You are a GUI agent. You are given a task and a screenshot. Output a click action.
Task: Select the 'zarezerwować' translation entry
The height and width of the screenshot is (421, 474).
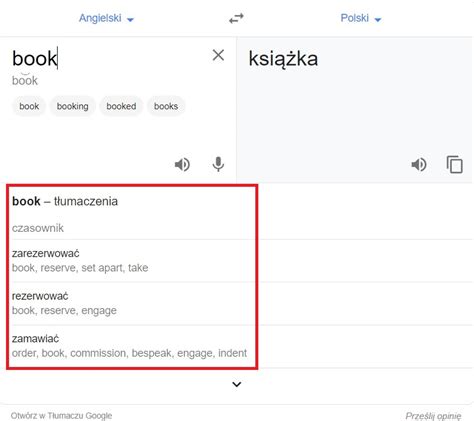click(x=133, y=261)
